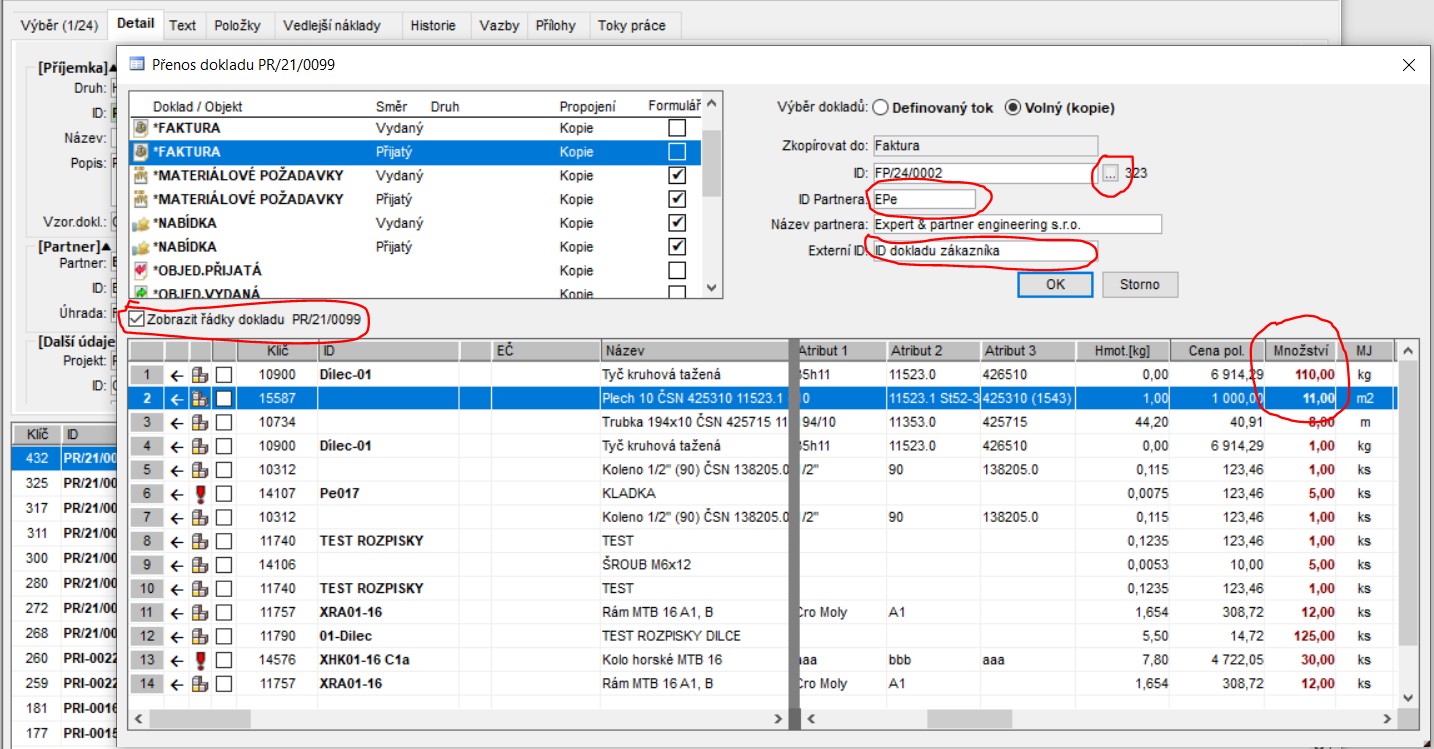
Task: Click the item type icon in row 2 (15587)
Action: point(200,398)
